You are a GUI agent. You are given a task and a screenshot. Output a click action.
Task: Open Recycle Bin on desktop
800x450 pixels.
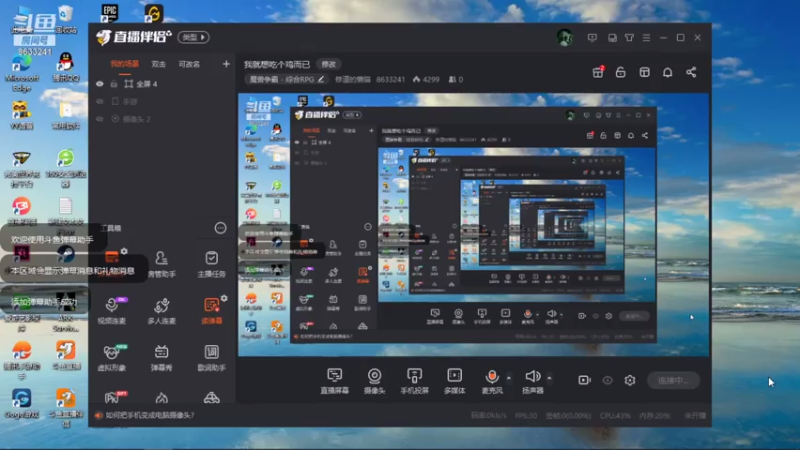(66, 19)
